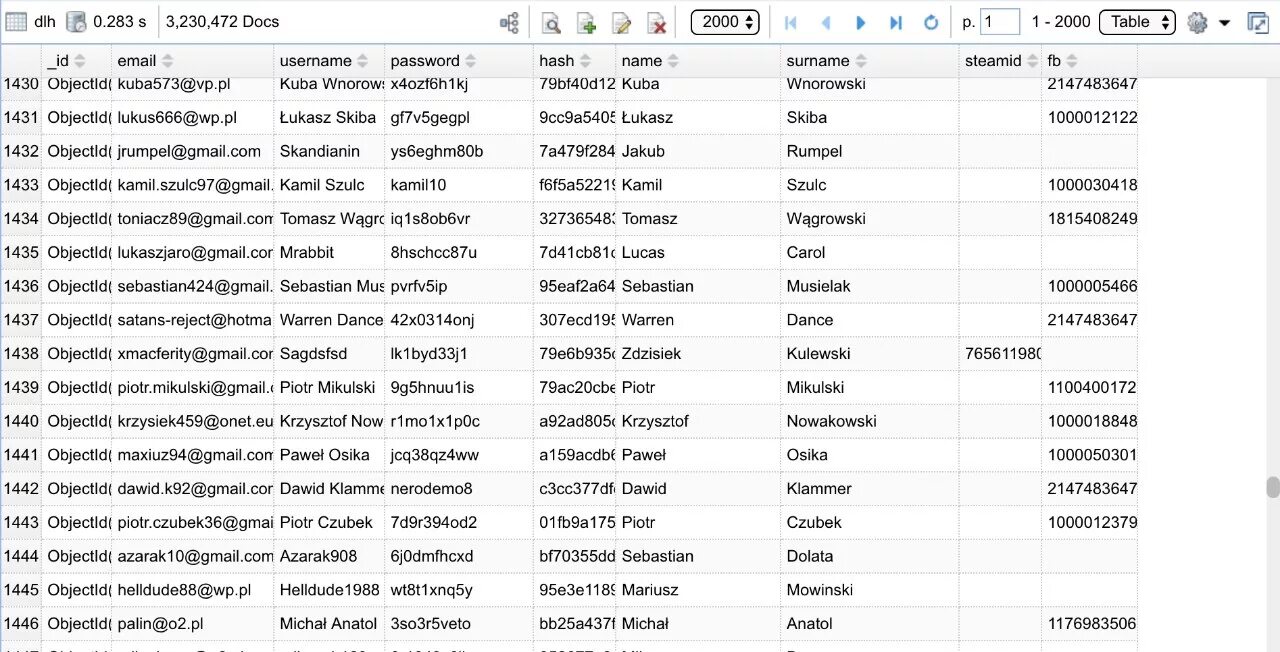This screenshot has width=1280, height=652.
Task: Go to the next page of results
Action: tap(861, 22)
